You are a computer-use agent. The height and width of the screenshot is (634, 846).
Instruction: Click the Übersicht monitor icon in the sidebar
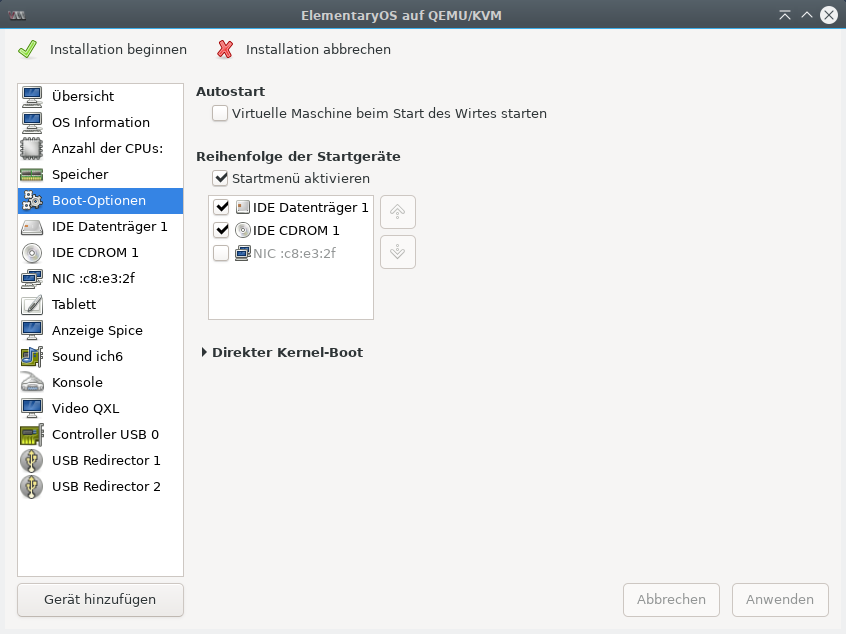(x=32, y=96)
